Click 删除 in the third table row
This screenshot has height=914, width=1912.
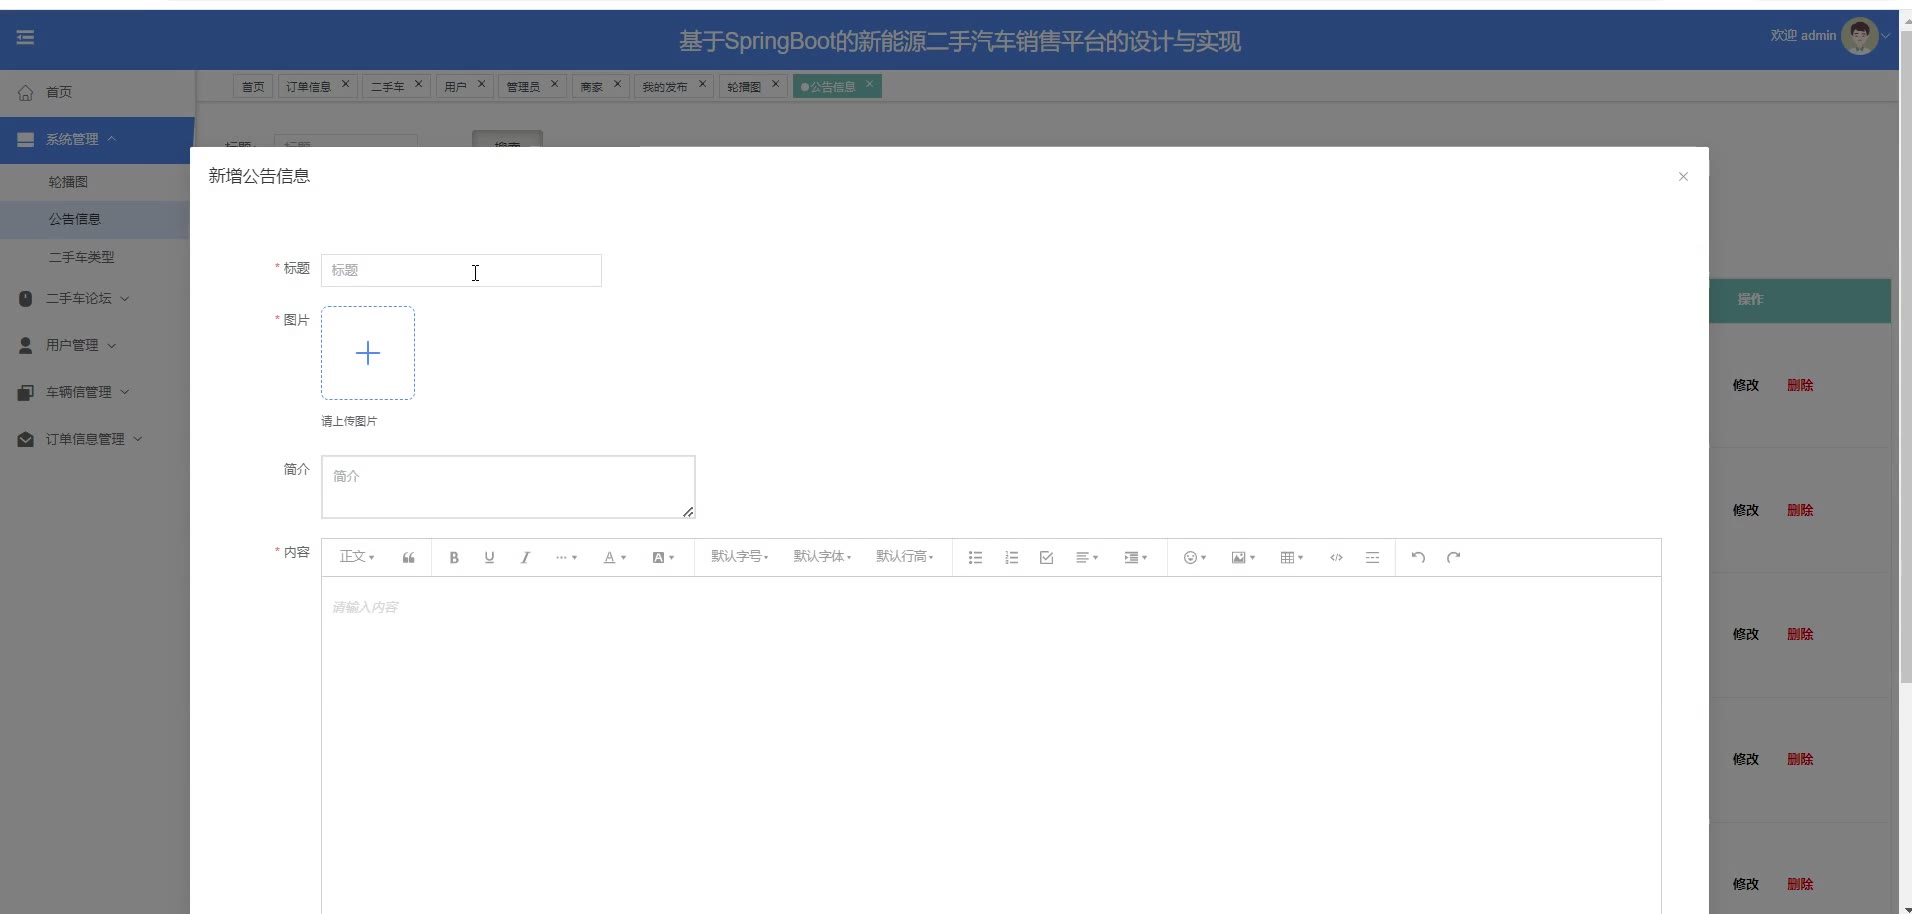(1800, 634)
